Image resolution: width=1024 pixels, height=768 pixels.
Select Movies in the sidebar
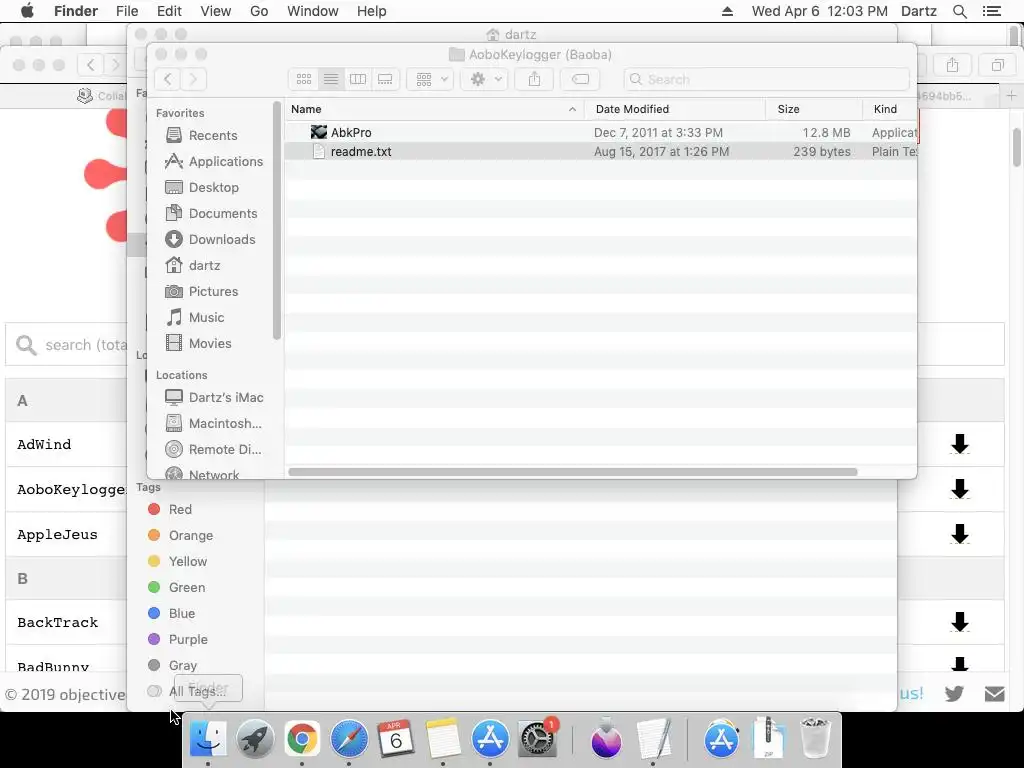[x=198, y=344]
